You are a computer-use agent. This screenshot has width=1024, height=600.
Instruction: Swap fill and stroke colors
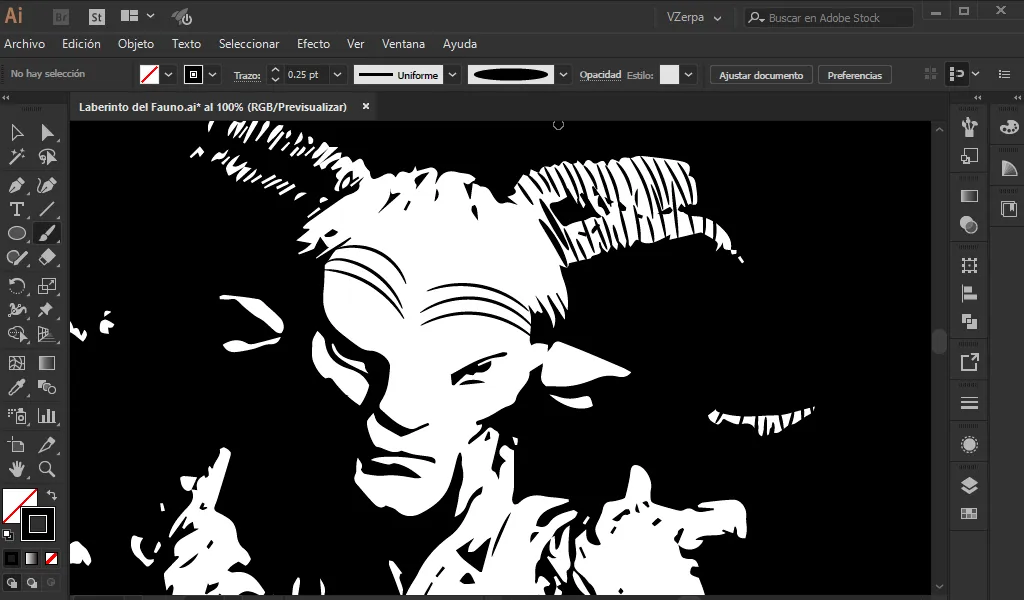point(52,496)
